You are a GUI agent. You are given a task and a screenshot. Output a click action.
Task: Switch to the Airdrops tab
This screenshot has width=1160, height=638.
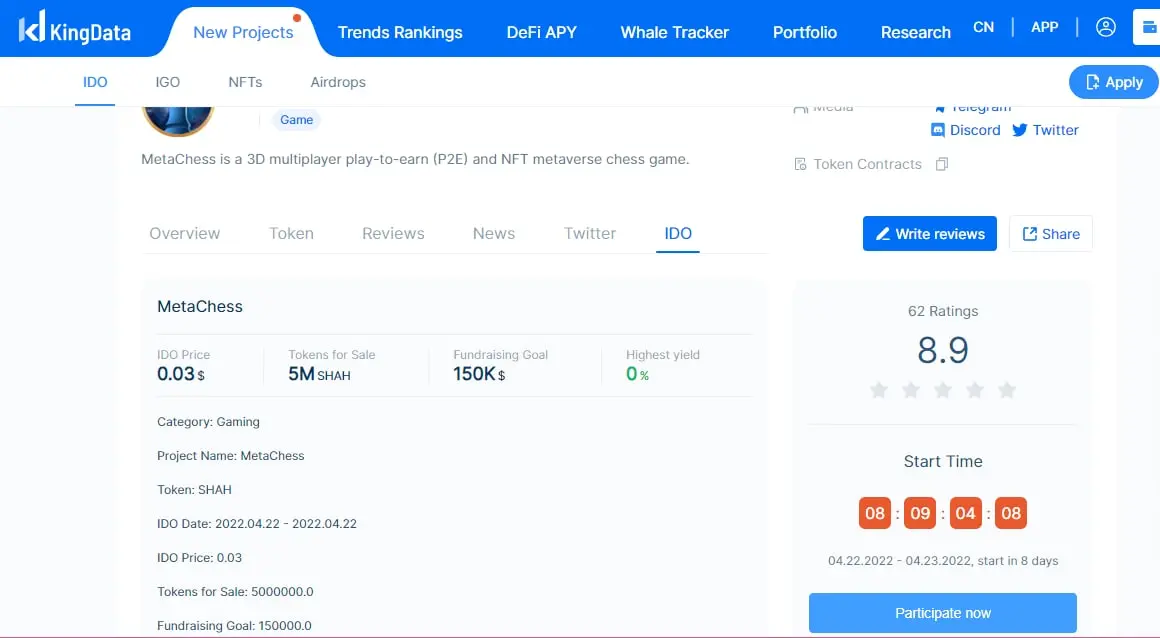[338, 82]
